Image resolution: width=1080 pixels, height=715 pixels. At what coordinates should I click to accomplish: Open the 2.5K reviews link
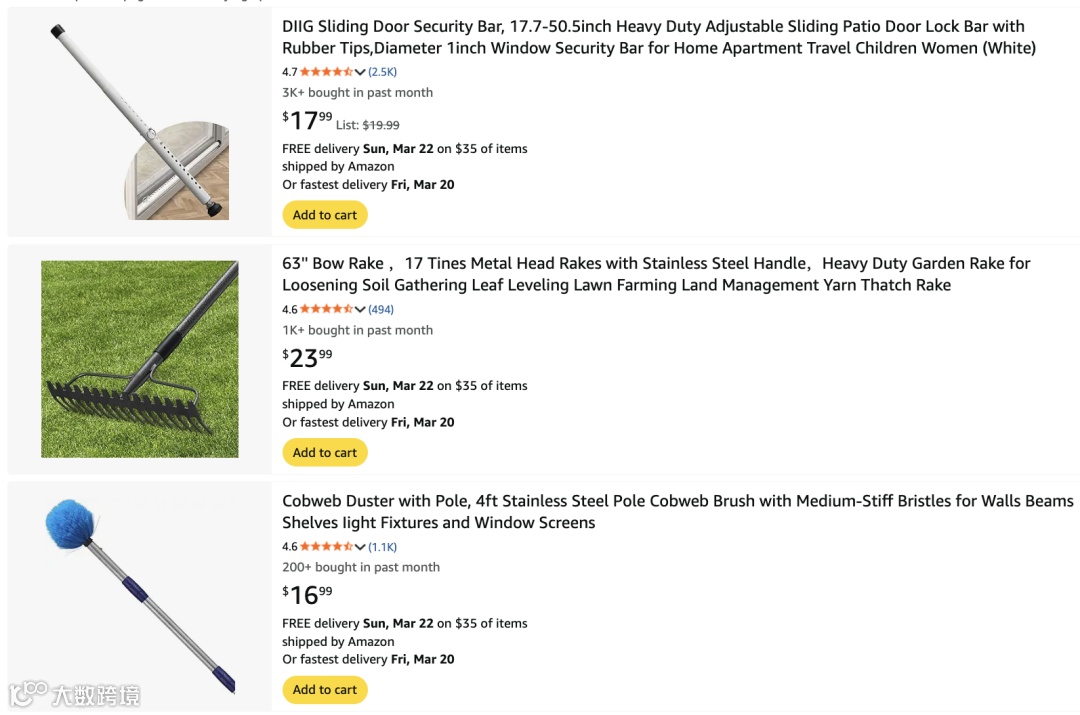pos(383,72)
